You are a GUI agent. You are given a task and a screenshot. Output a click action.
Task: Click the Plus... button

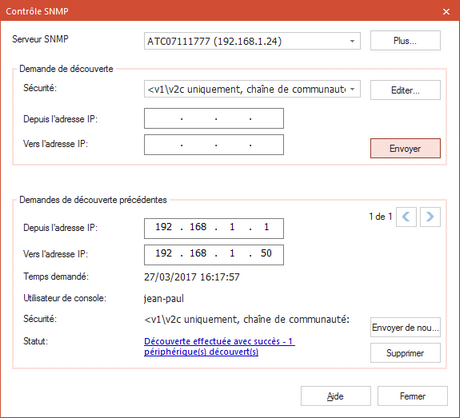[x=405, y=41]
